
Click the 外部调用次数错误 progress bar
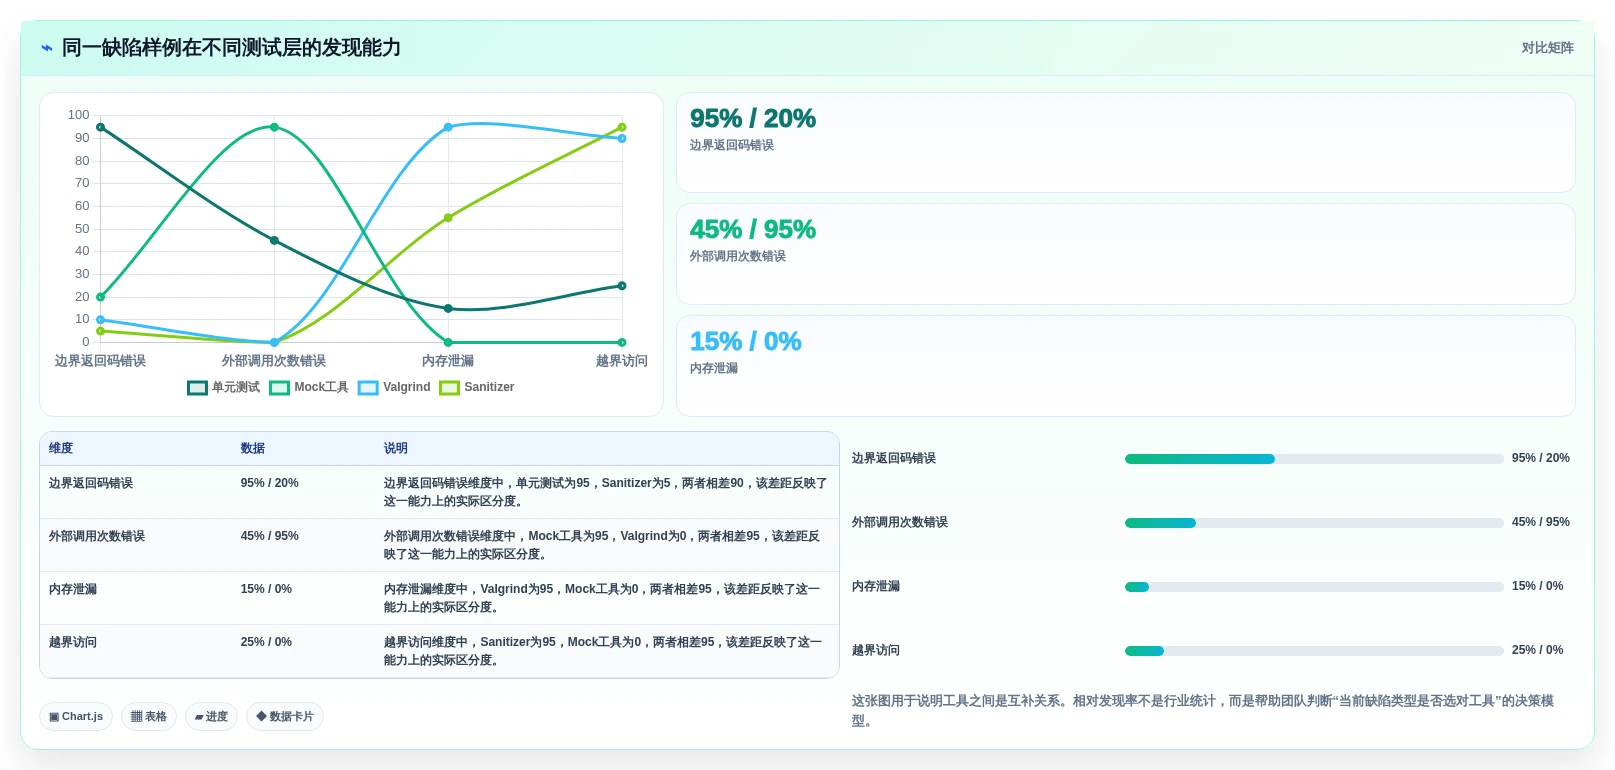coord(1314,523)
